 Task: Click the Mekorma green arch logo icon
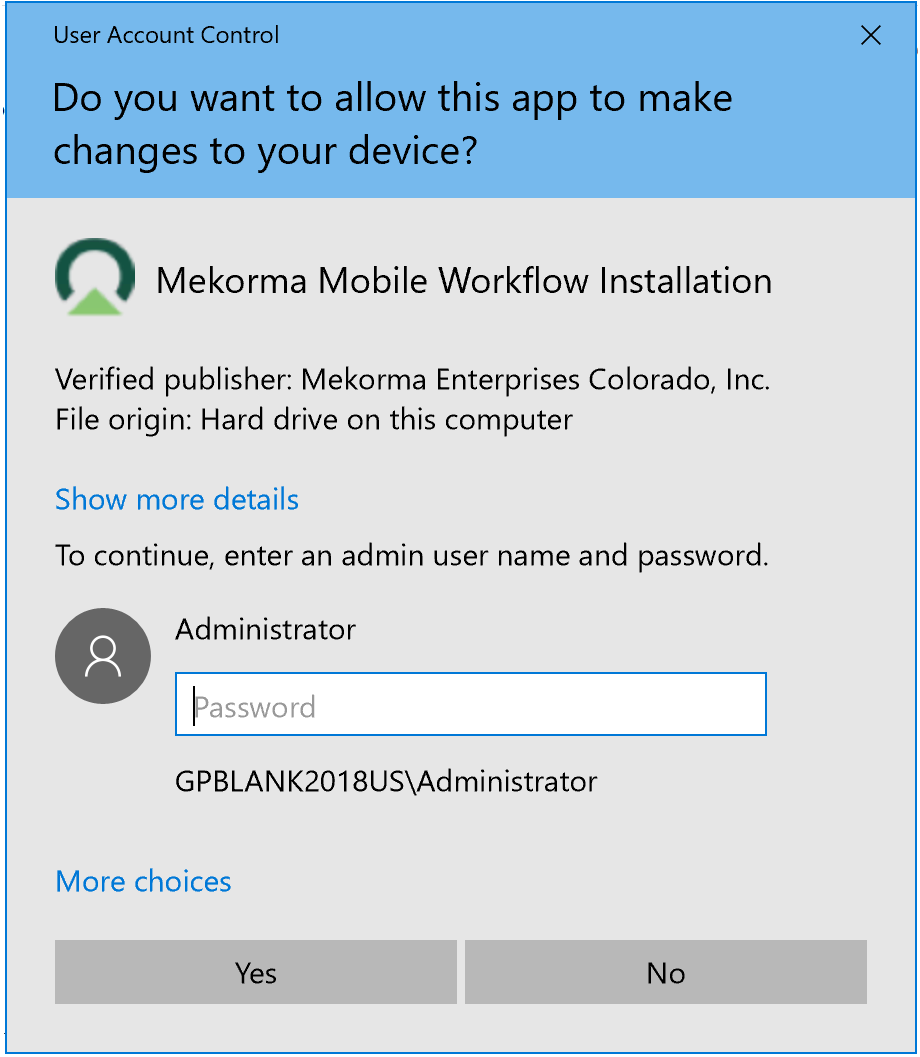click(95, 277)
